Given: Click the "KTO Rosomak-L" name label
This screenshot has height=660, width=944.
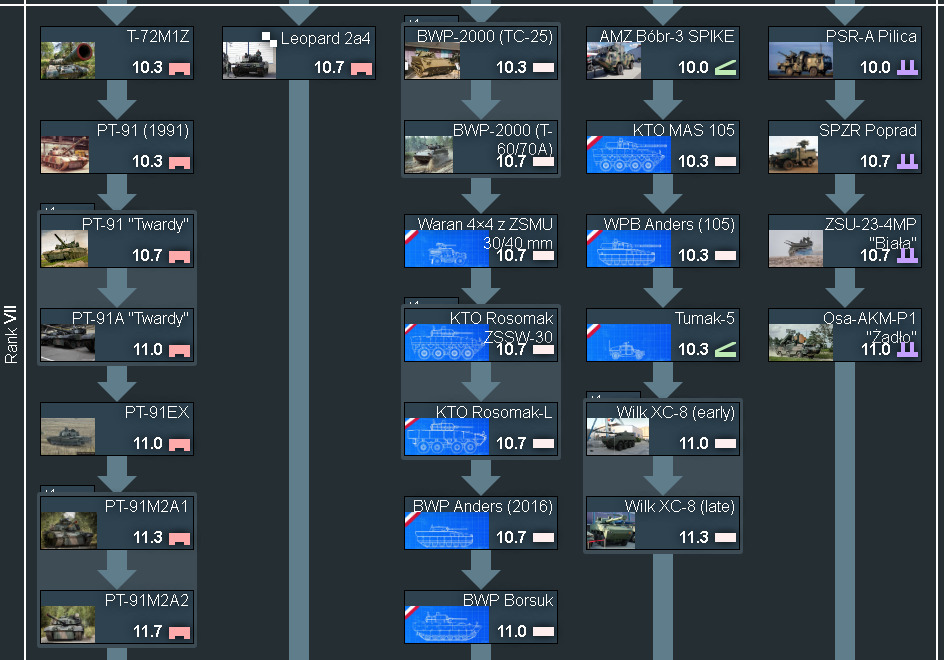Looking at the screenshot, I should click(x=494, y=412).
